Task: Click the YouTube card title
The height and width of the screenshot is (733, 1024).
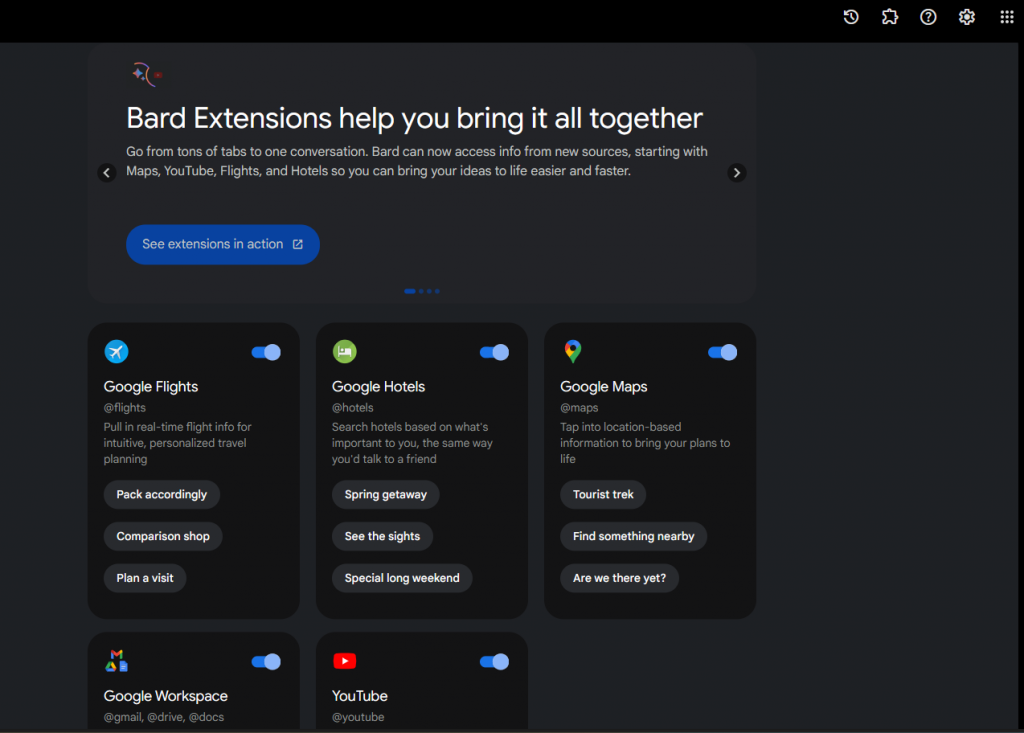Action: (x=360, y=696)
